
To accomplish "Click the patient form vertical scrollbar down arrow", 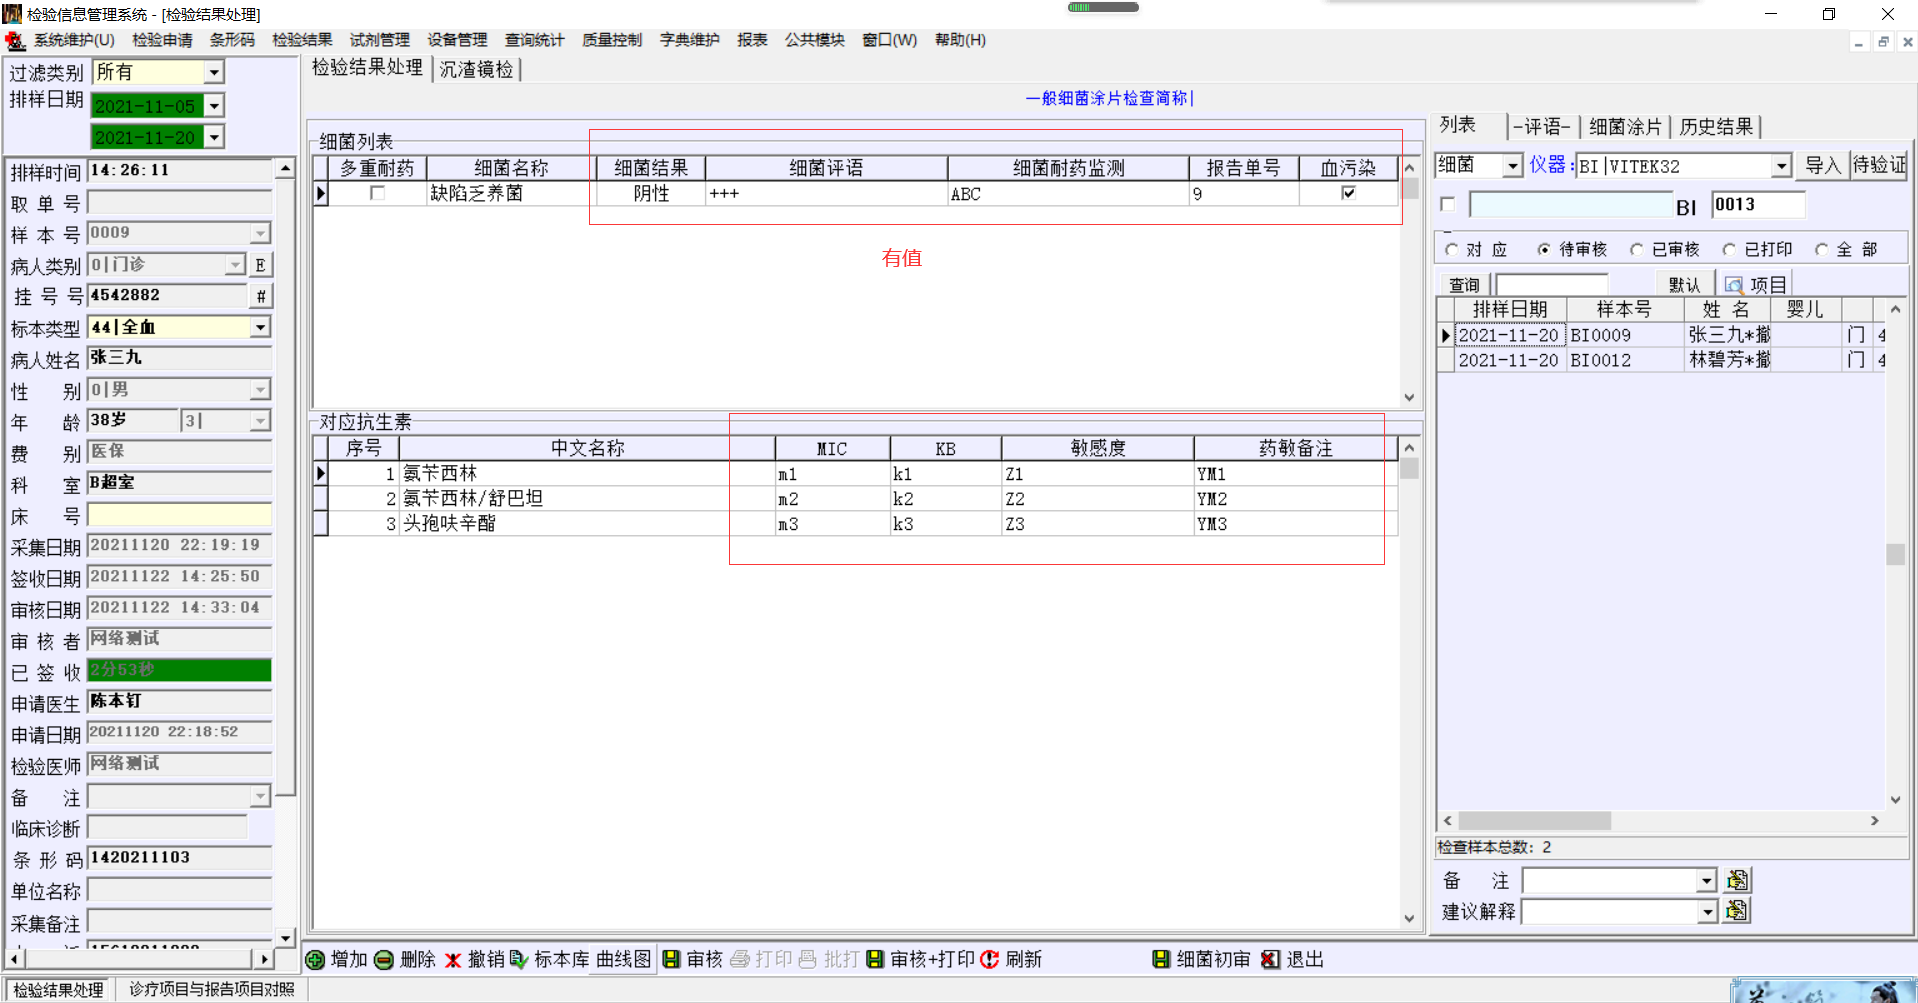I will tap(285, 937).
